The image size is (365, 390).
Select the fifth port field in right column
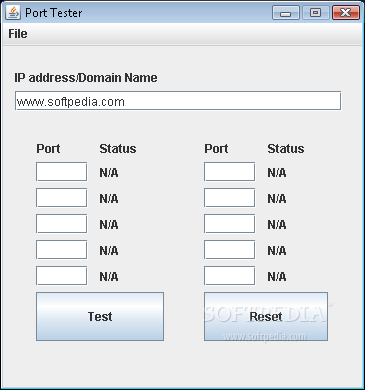(230, 276)
